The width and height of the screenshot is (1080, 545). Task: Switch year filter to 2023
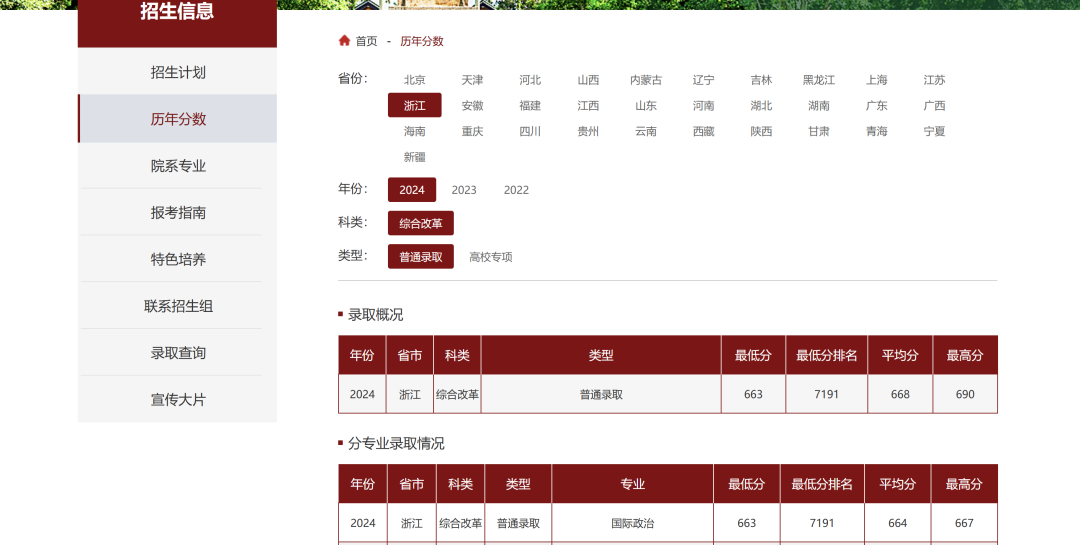(x=464, y=190)
